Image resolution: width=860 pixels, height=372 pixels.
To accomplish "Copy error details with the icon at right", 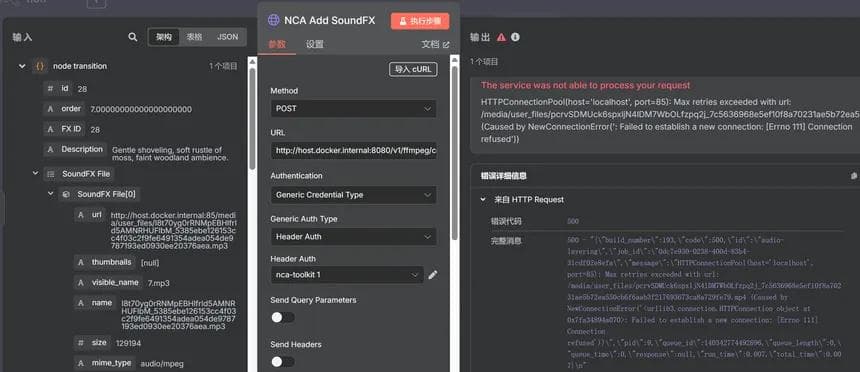I will point(854,176).
